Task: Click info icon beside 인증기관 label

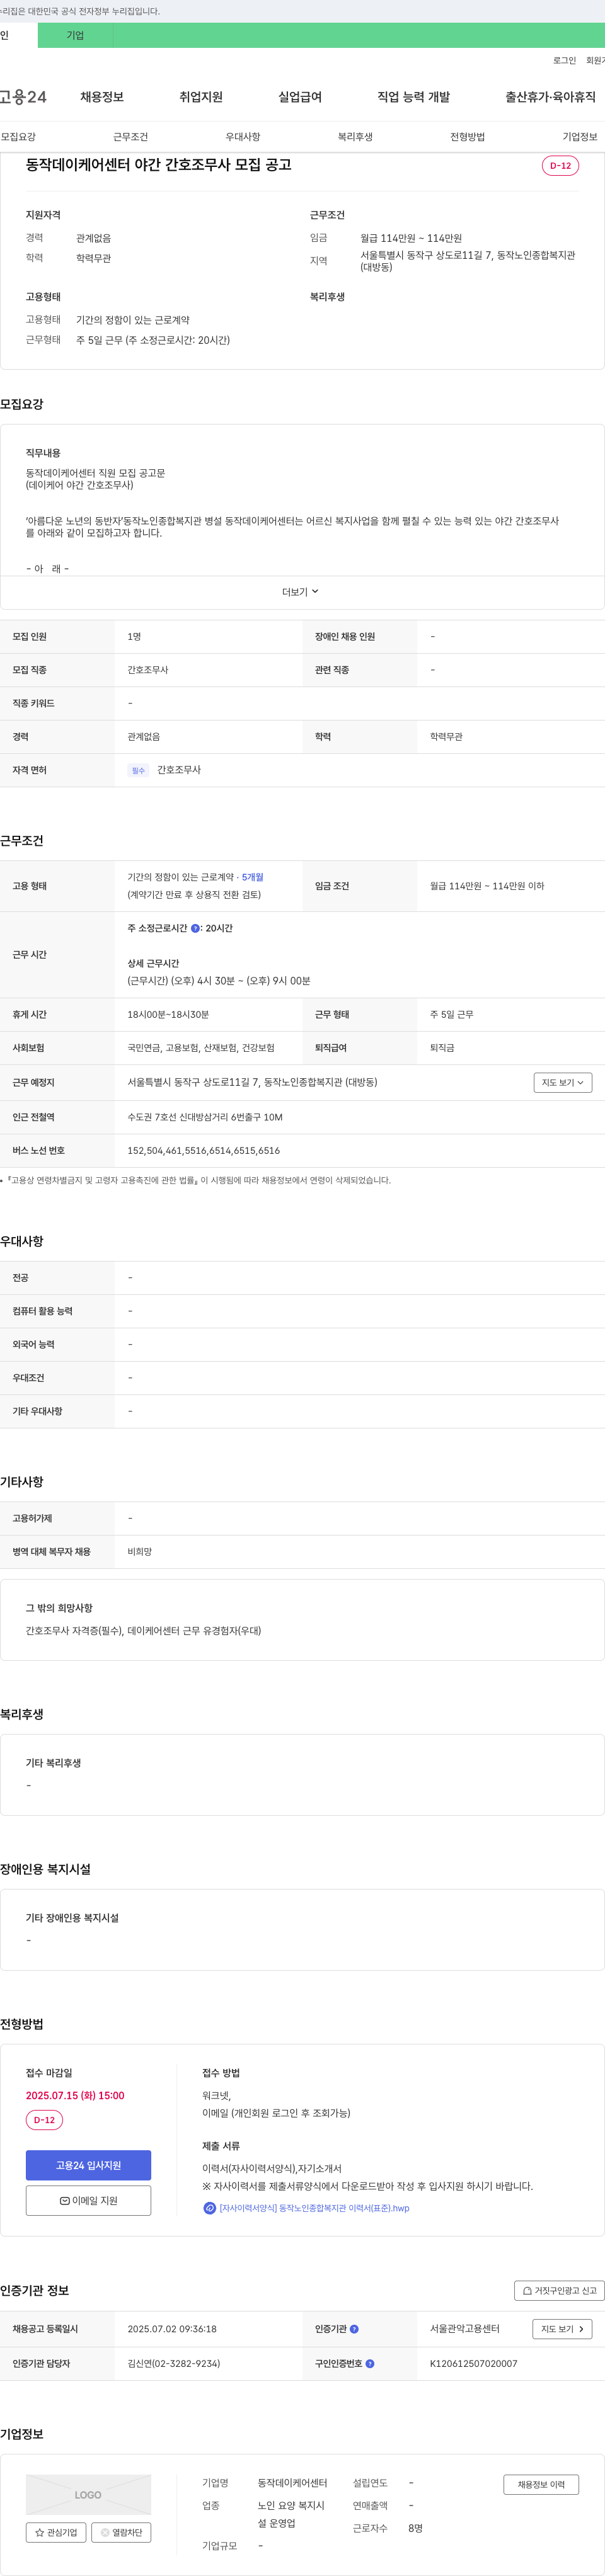Action: pyautogui.click(x=354, y=2329)
